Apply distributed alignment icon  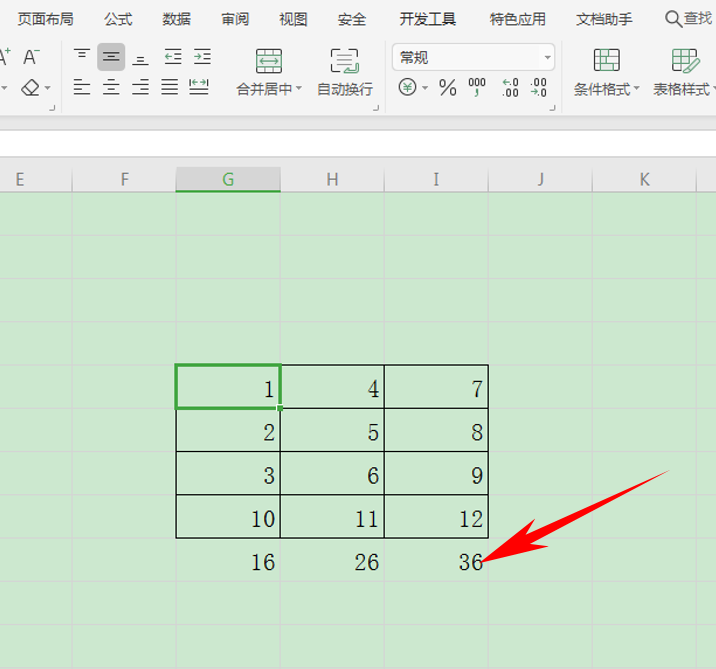pyautogui.click(x=199, y=87)
